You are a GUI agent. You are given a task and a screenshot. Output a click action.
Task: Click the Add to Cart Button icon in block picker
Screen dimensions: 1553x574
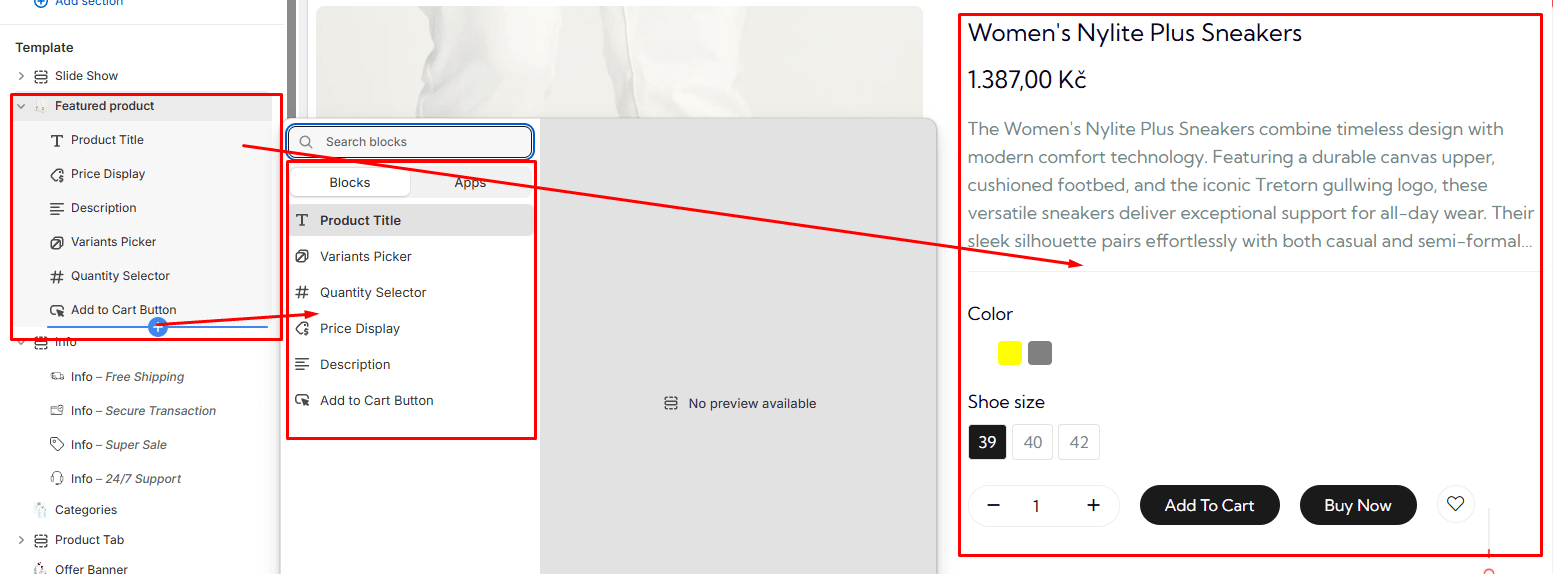[x=302, y=400]
